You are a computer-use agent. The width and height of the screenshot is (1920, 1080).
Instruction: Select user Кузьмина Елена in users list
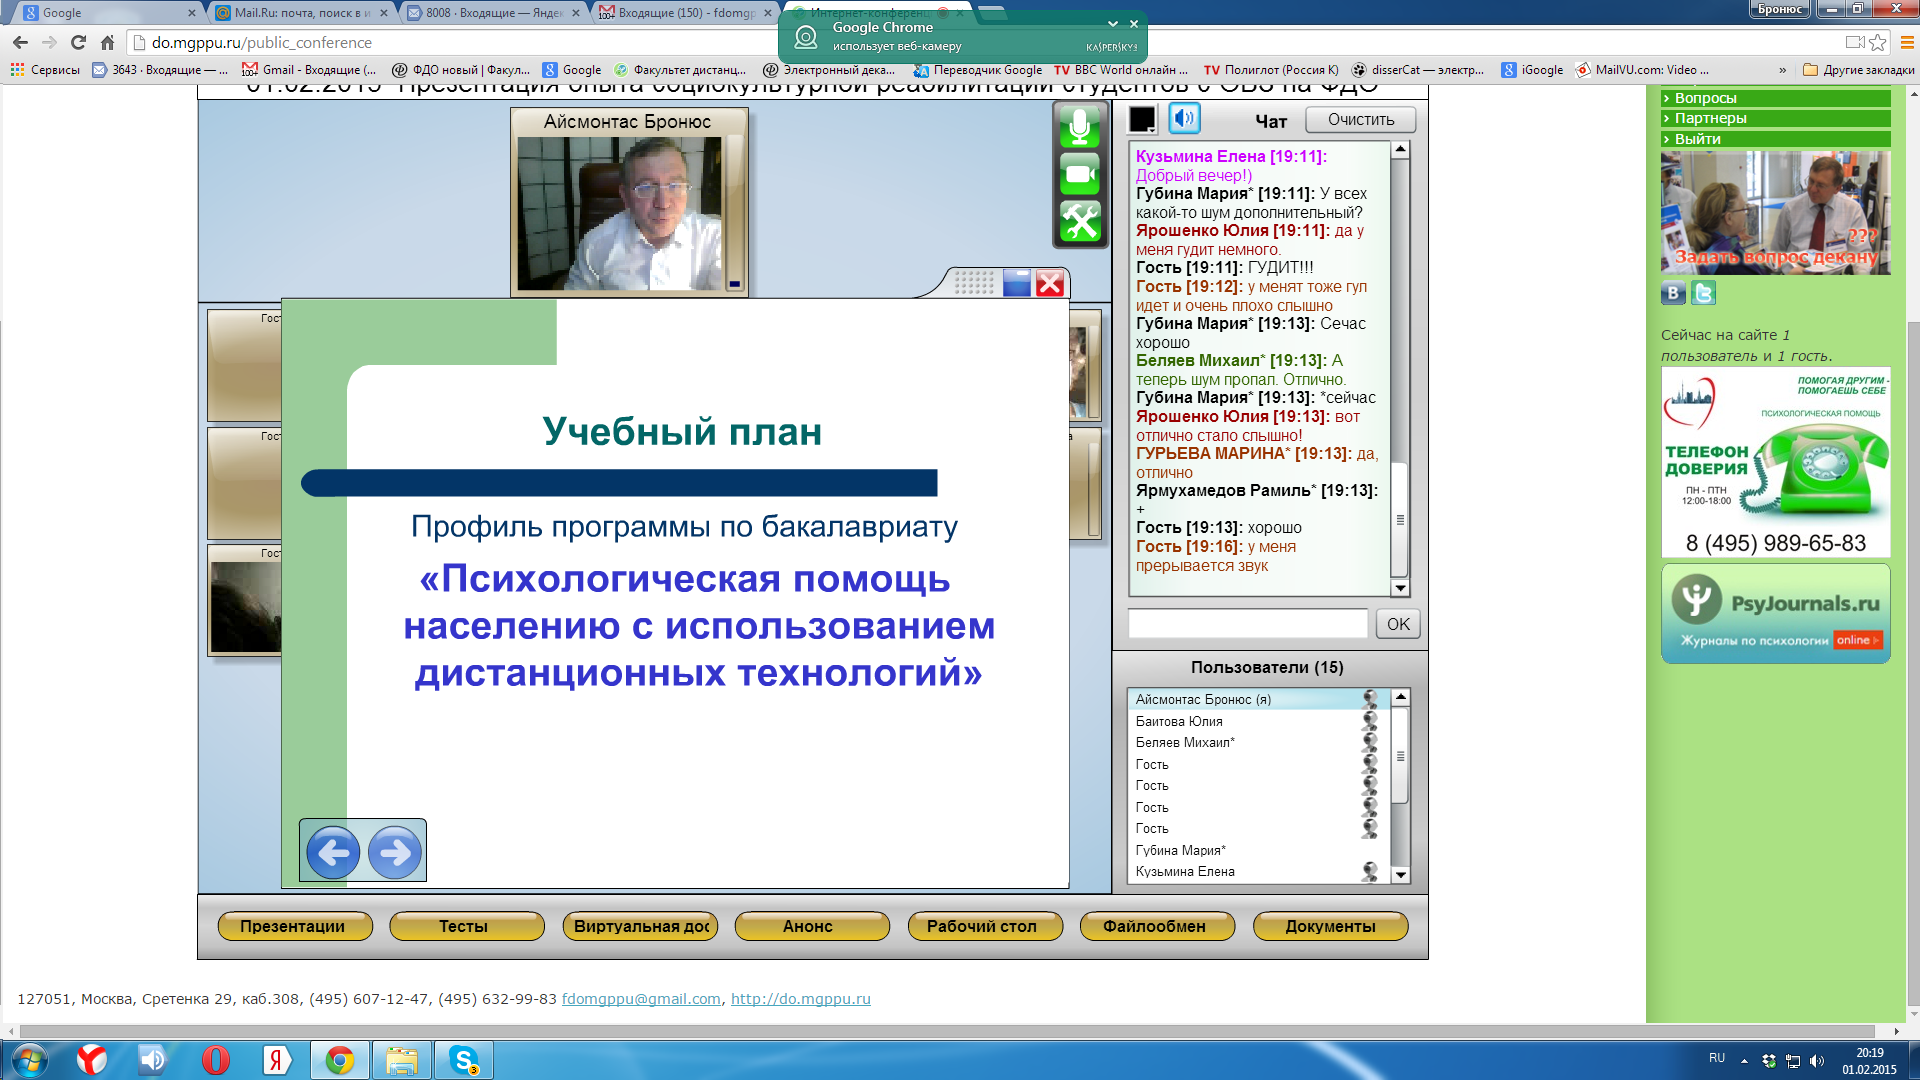(x=1258, y=871)
